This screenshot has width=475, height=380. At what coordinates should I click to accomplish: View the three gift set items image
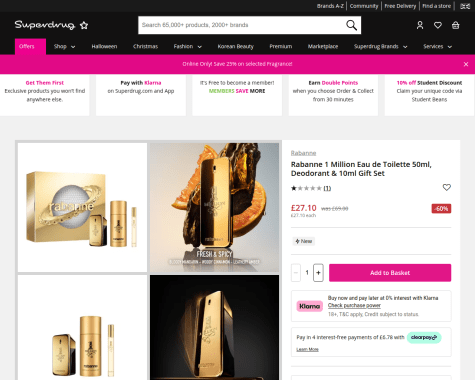tap(82, 327)
